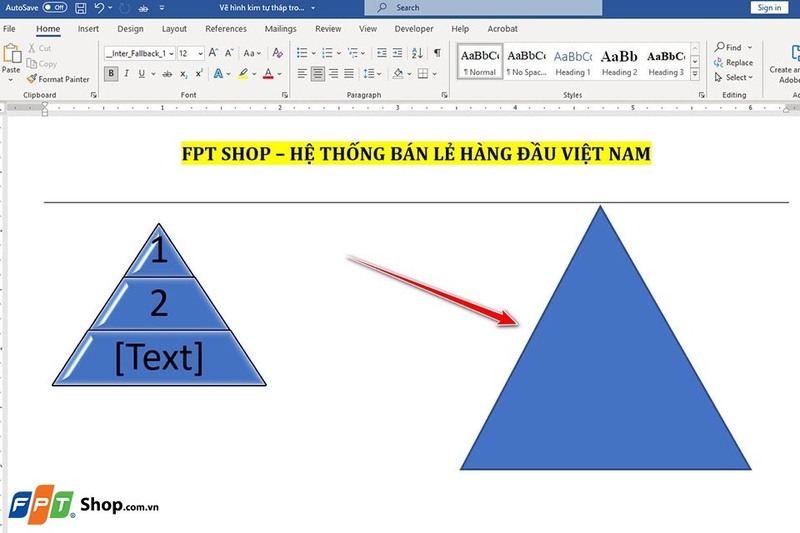
Task: Open the Acrobat tab
Action: (502, 29)
